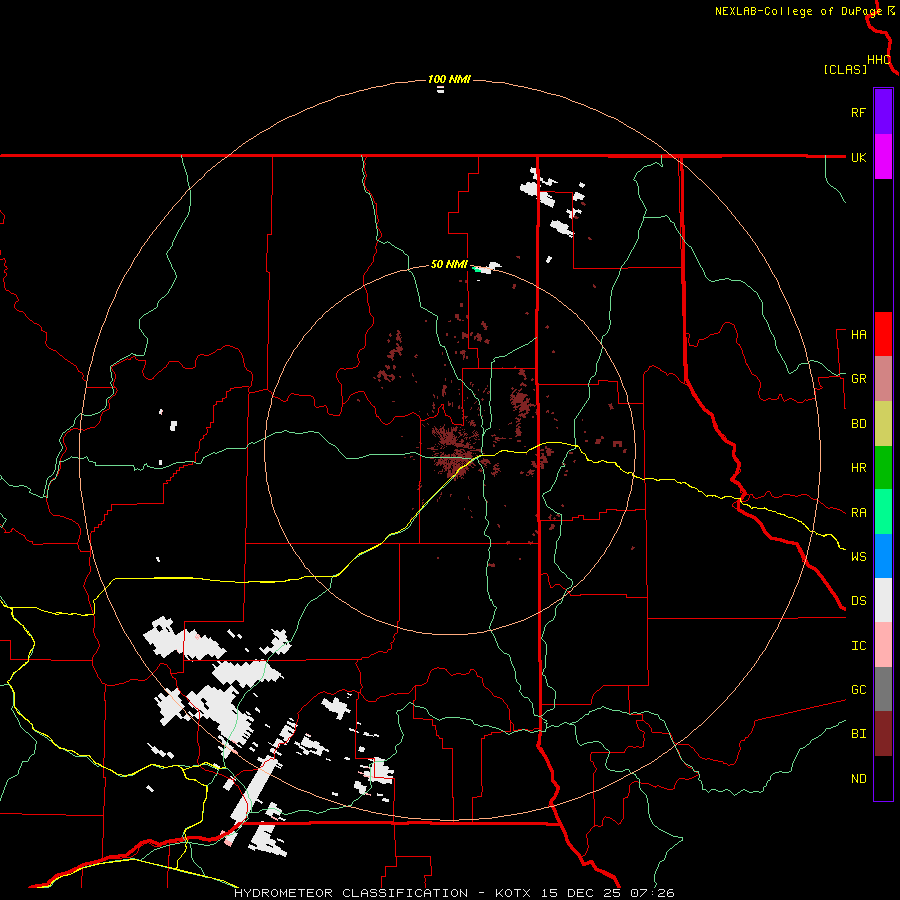Click the RF legend label

tap(858, 113)
